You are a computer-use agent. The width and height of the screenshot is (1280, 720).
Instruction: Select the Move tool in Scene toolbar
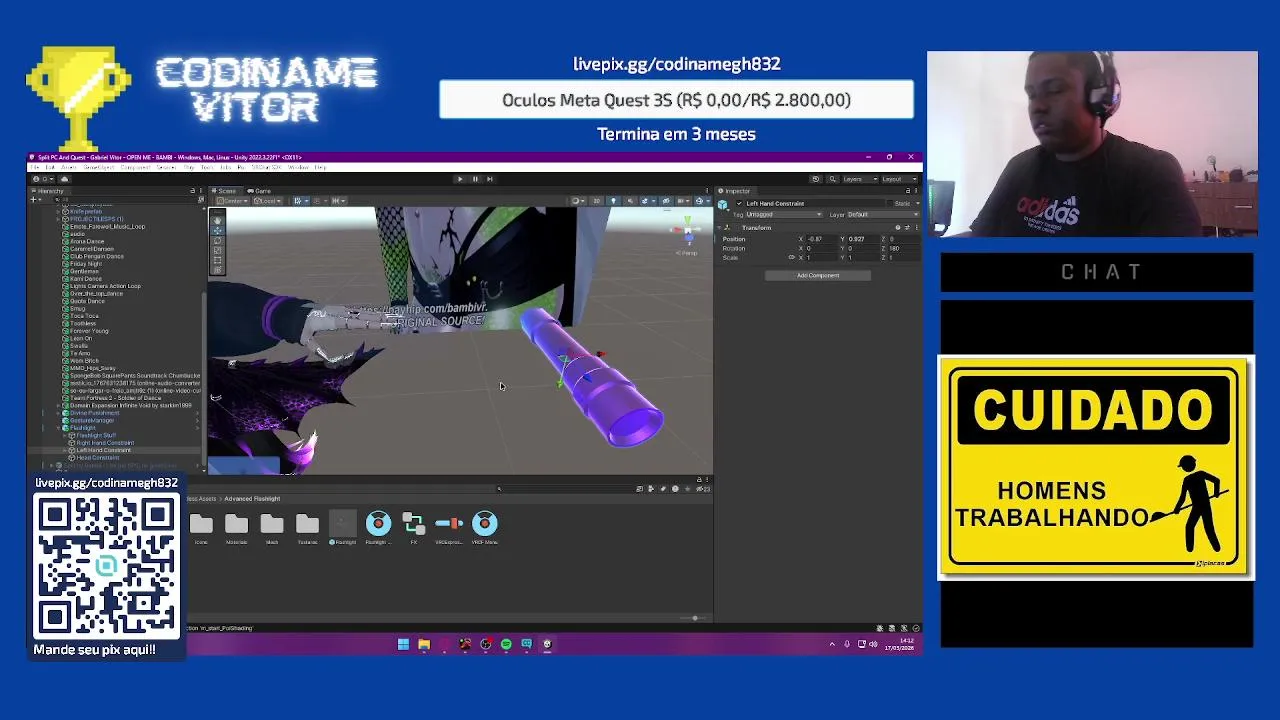[x=217, y=230]
